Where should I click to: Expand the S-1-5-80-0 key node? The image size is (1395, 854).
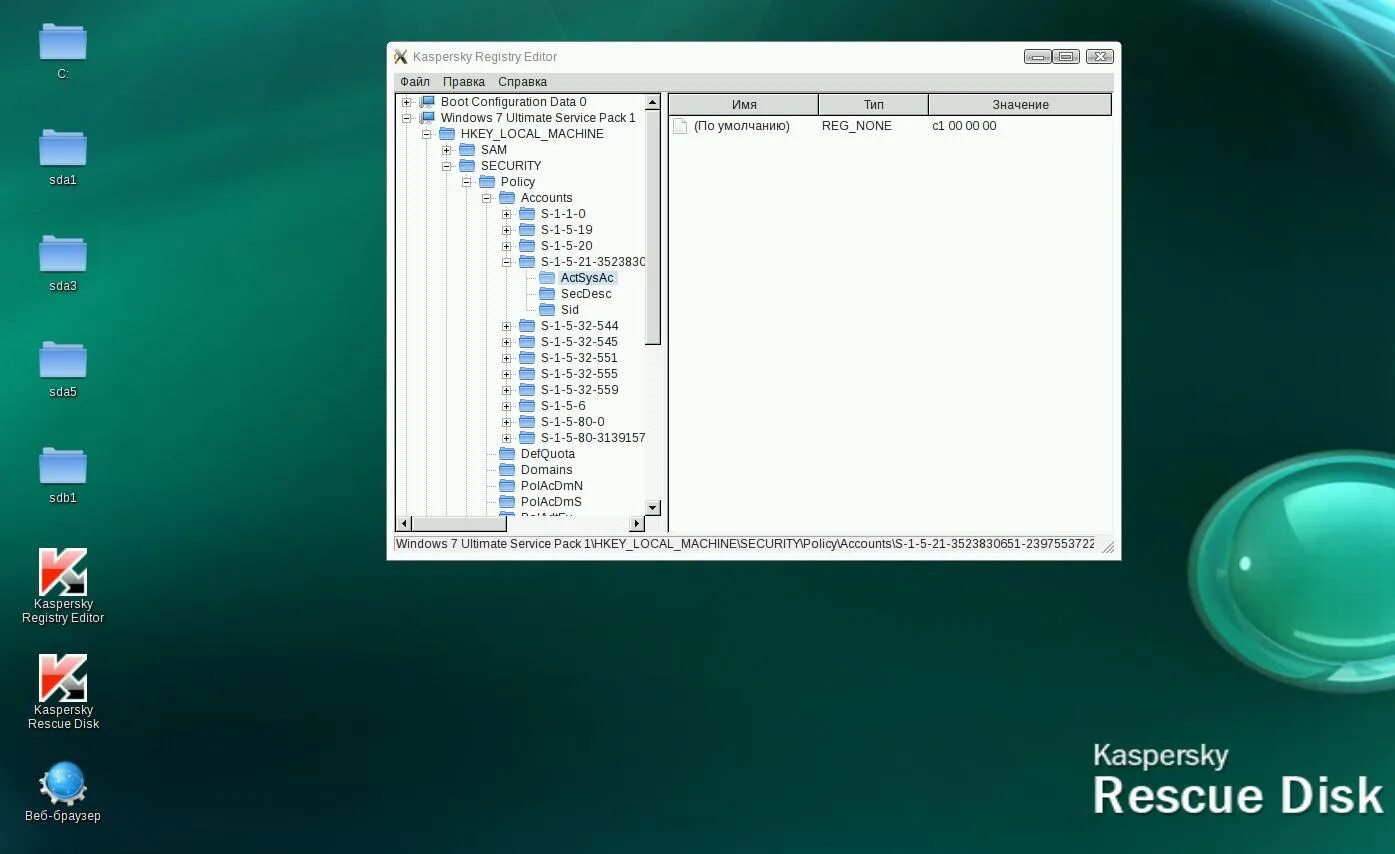507,422
